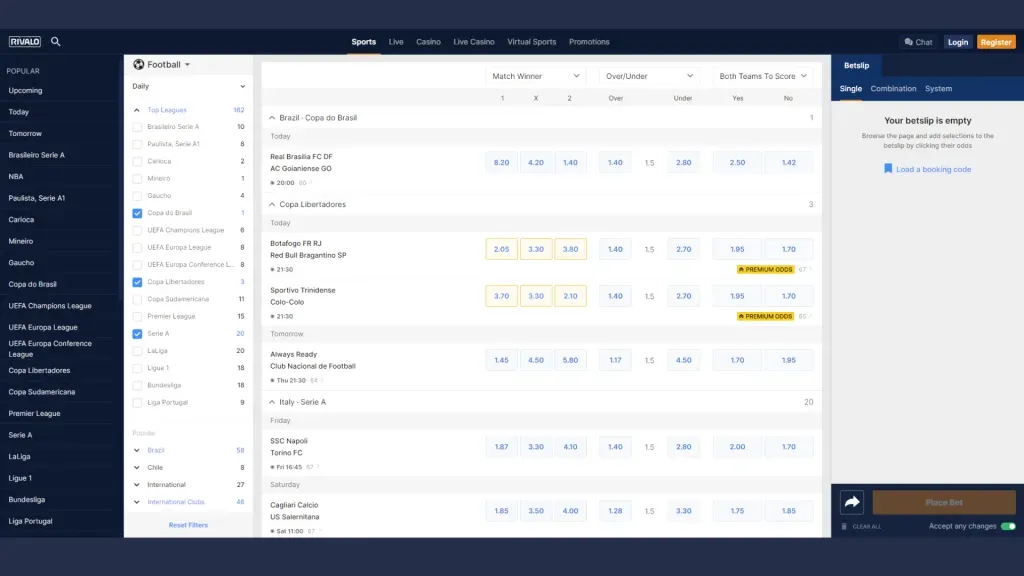Screen dimensions: 1024x576
Task: Open the search with the magnifier icon
Action: pyautogui.click(x=56, y=41)
